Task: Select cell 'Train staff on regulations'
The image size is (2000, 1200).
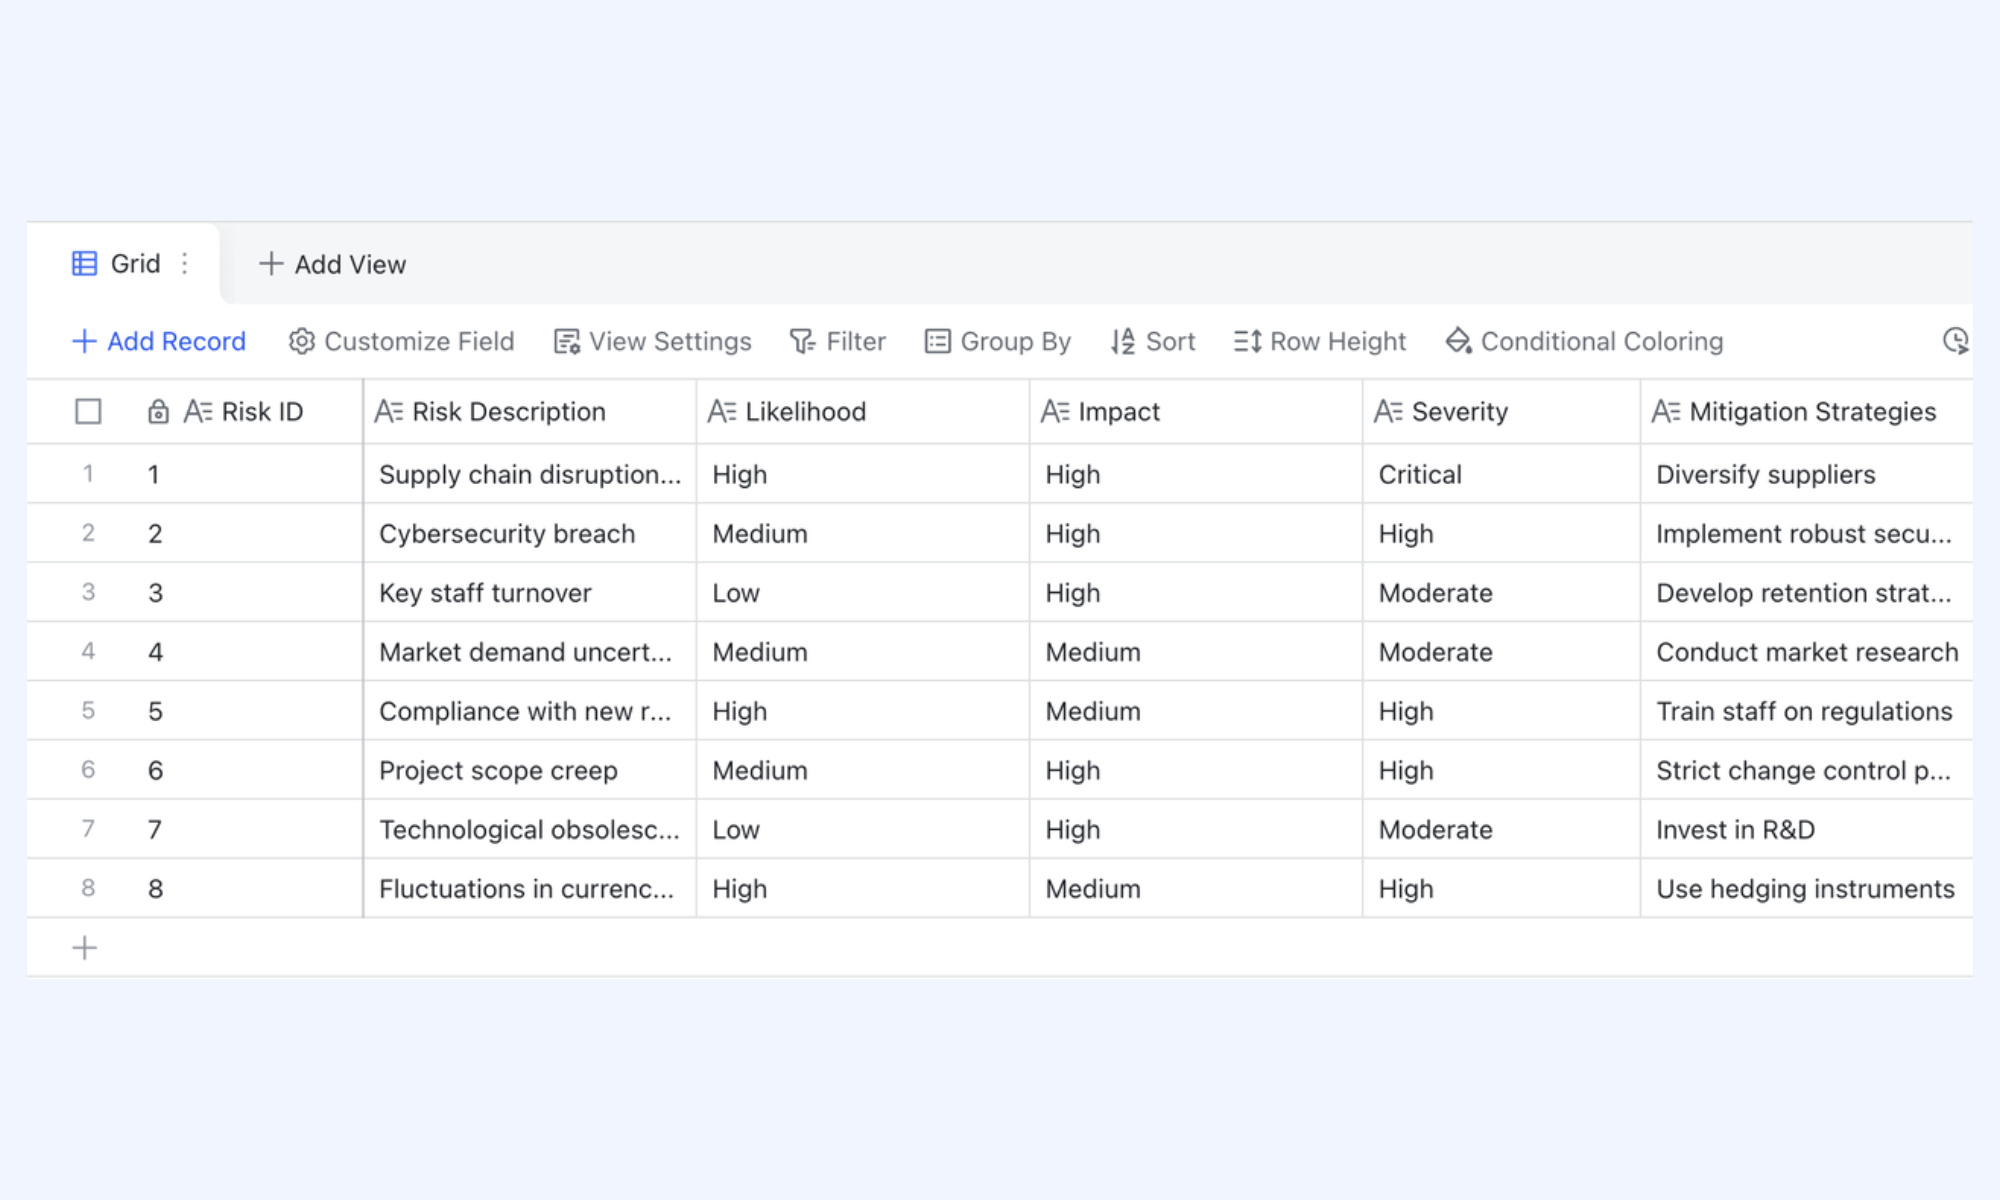Action: [1806, 711]
